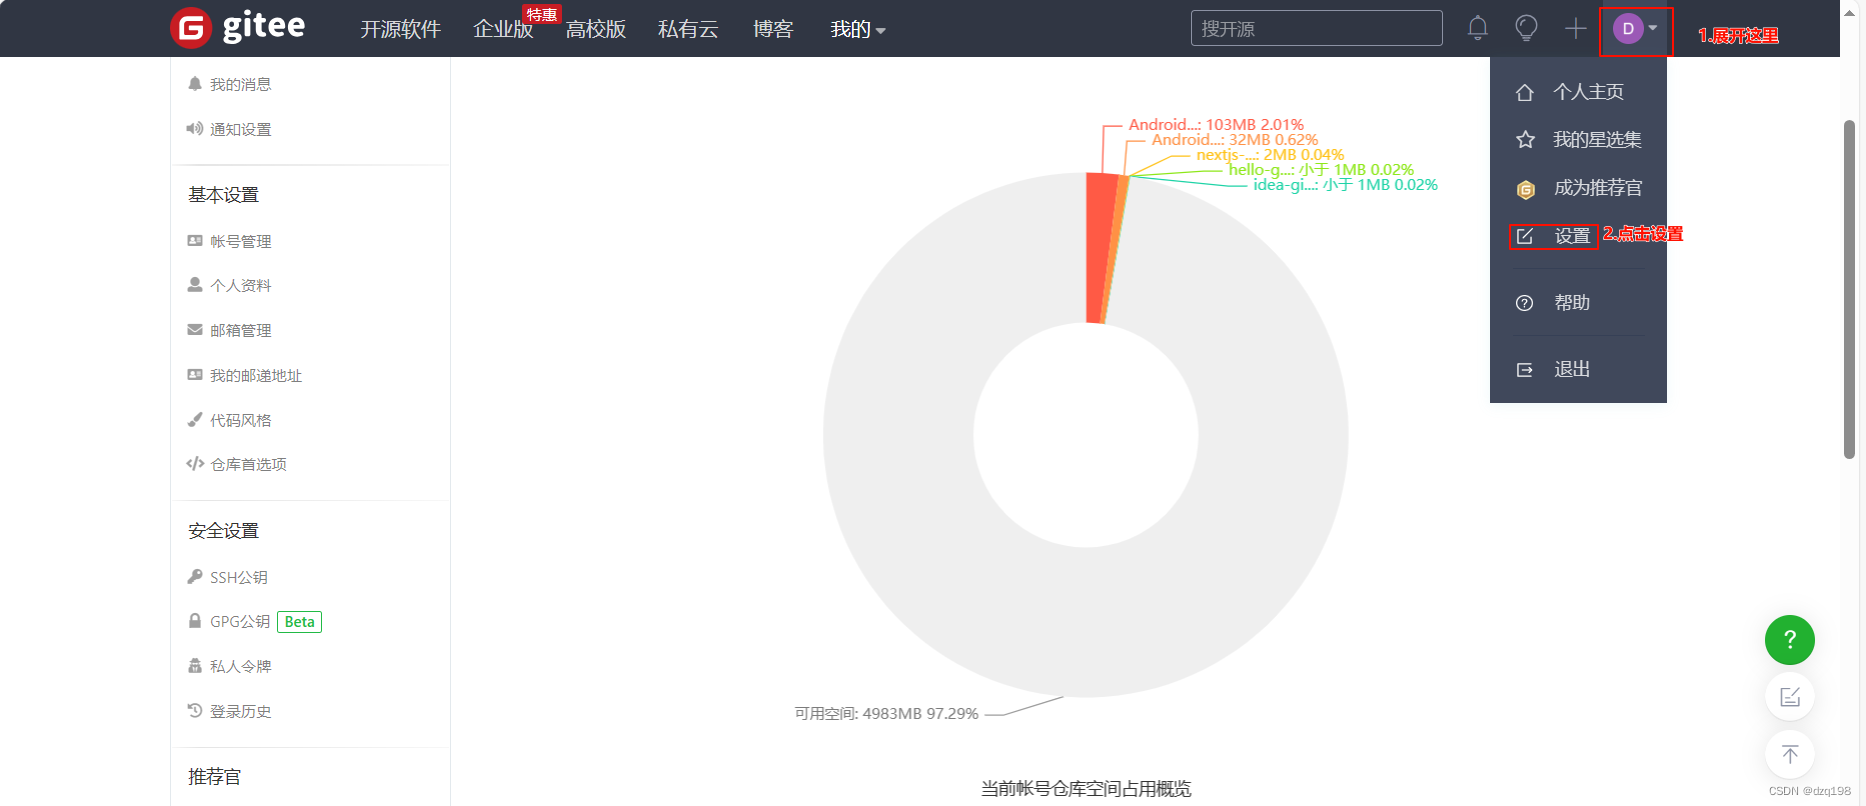1866x806 pixels.
Task: Open 我的邮递地址 in sidebar
Action: tap(256, 375)
